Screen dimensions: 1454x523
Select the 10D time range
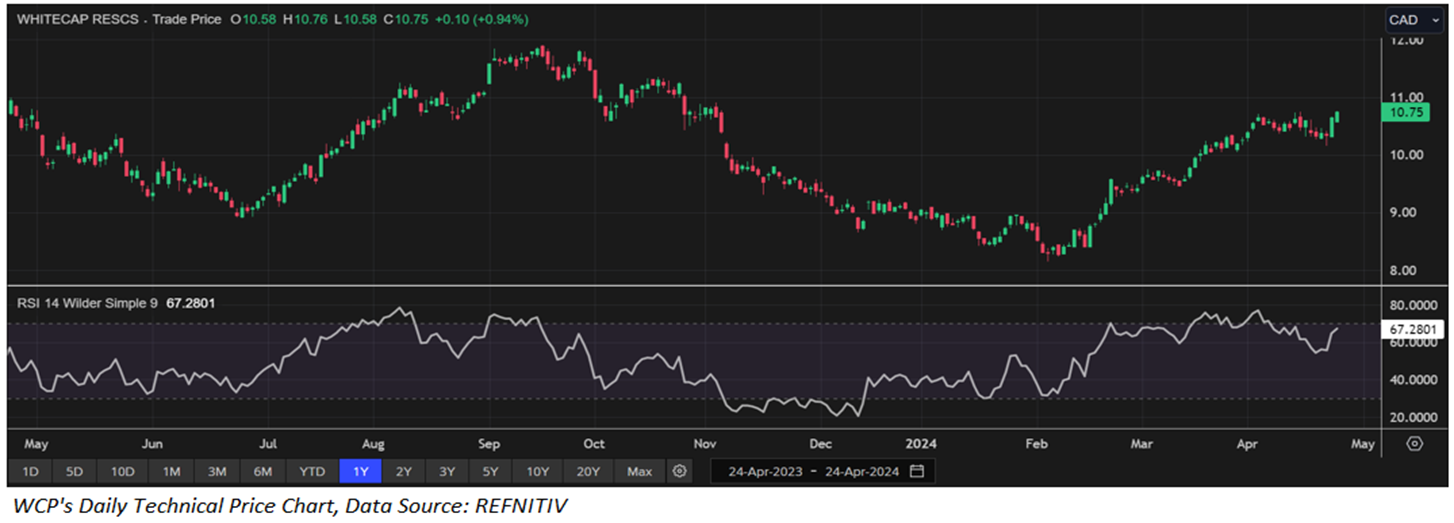124,471
